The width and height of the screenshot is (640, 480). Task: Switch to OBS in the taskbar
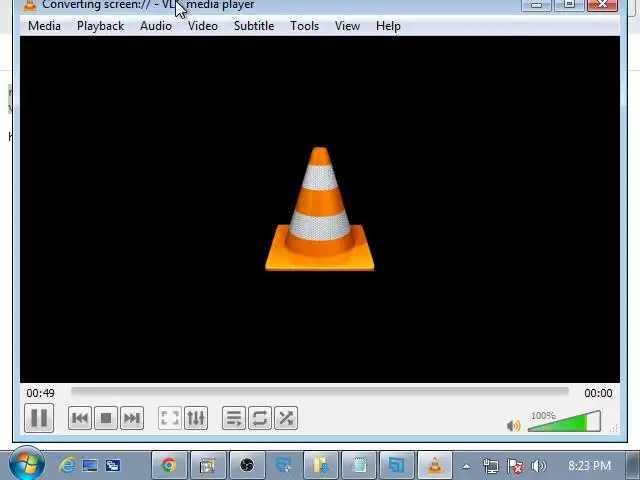[247, 465]
